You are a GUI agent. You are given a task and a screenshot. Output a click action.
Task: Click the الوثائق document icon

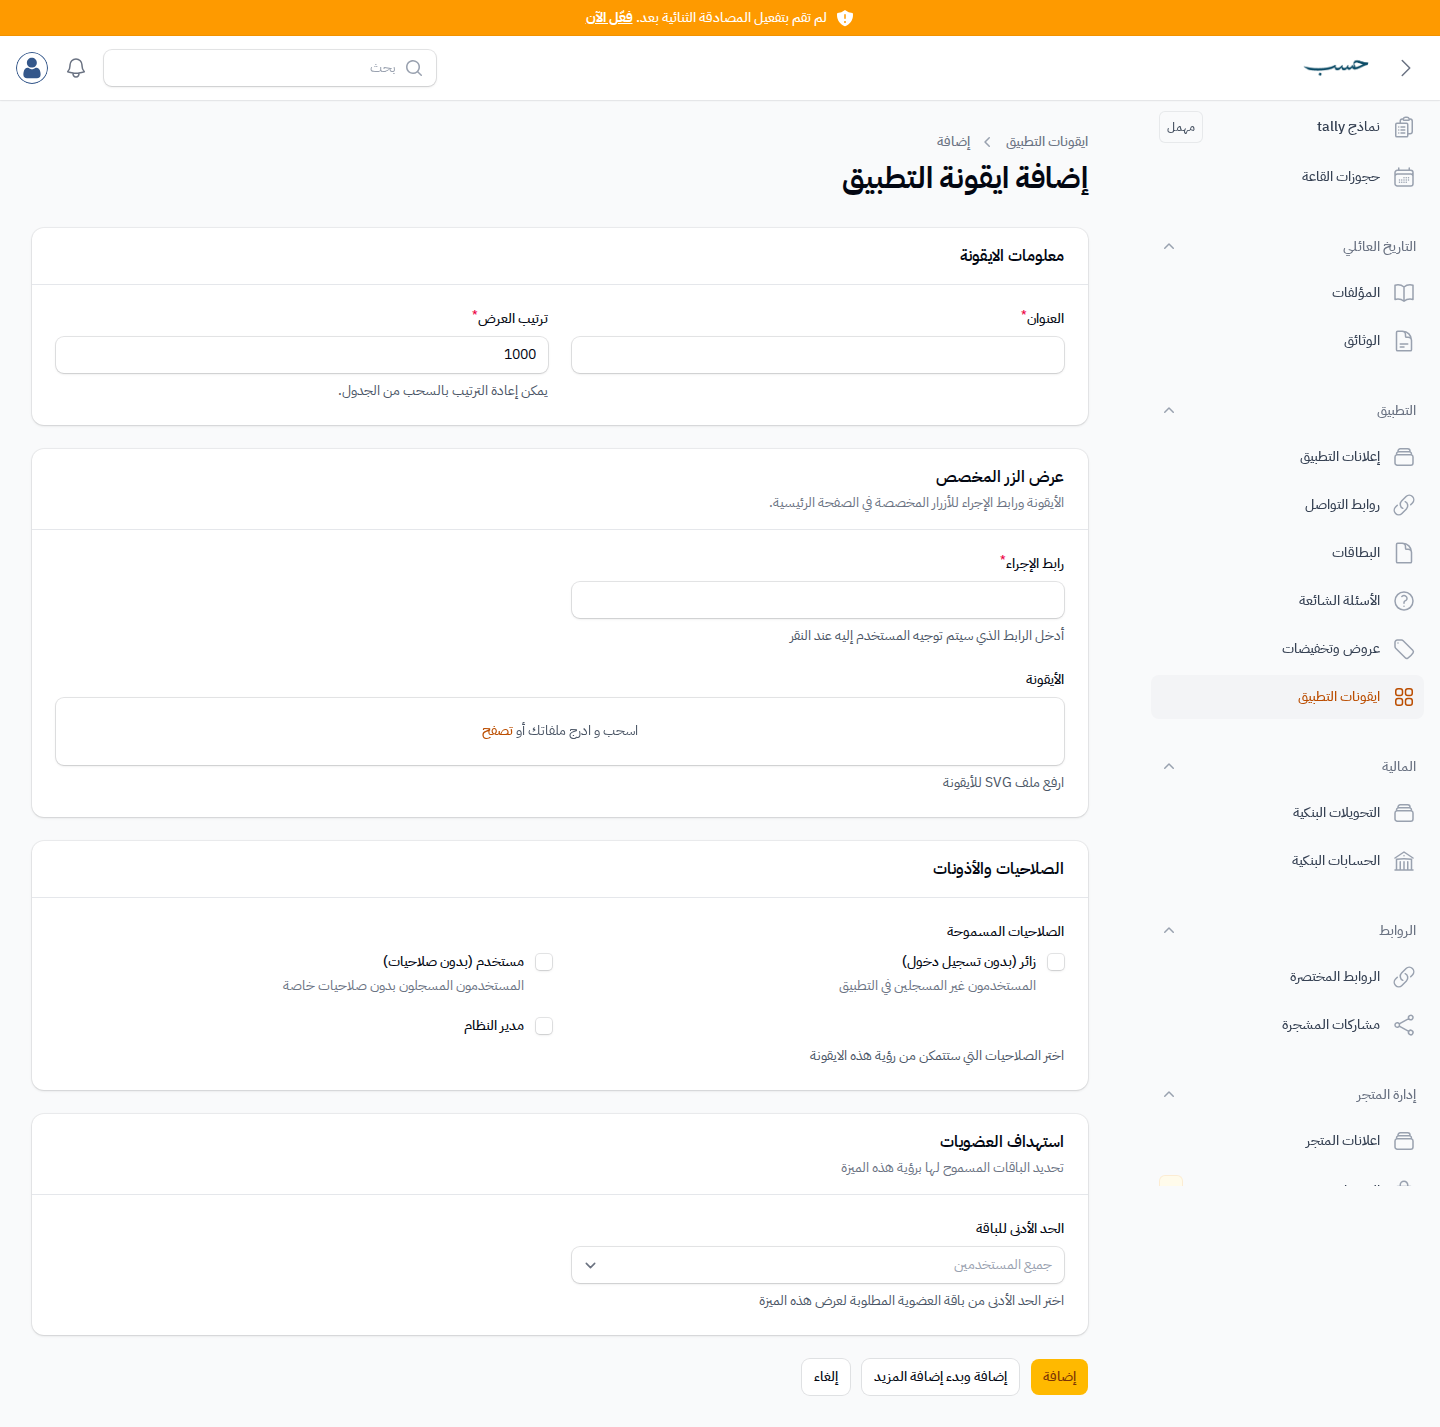coord(1404,341)
